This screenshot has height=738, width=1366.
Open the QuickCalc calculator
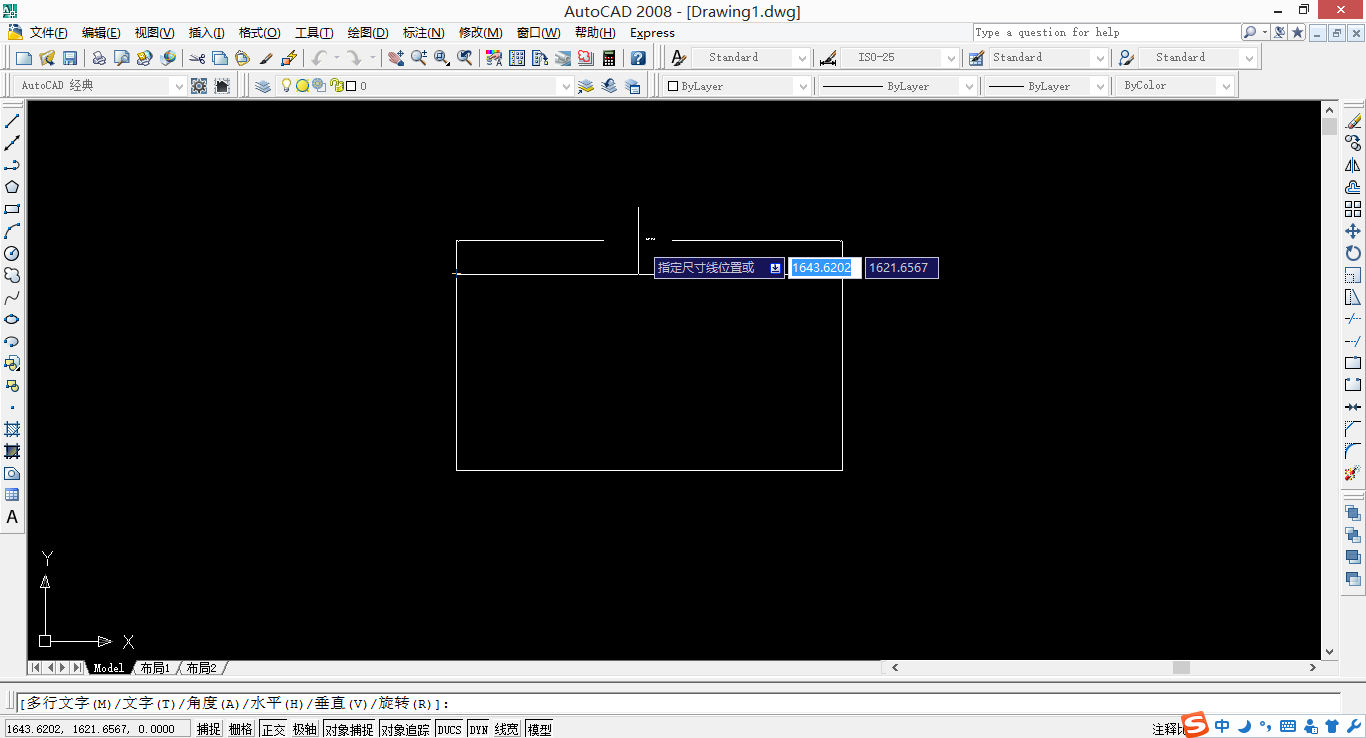609,58
